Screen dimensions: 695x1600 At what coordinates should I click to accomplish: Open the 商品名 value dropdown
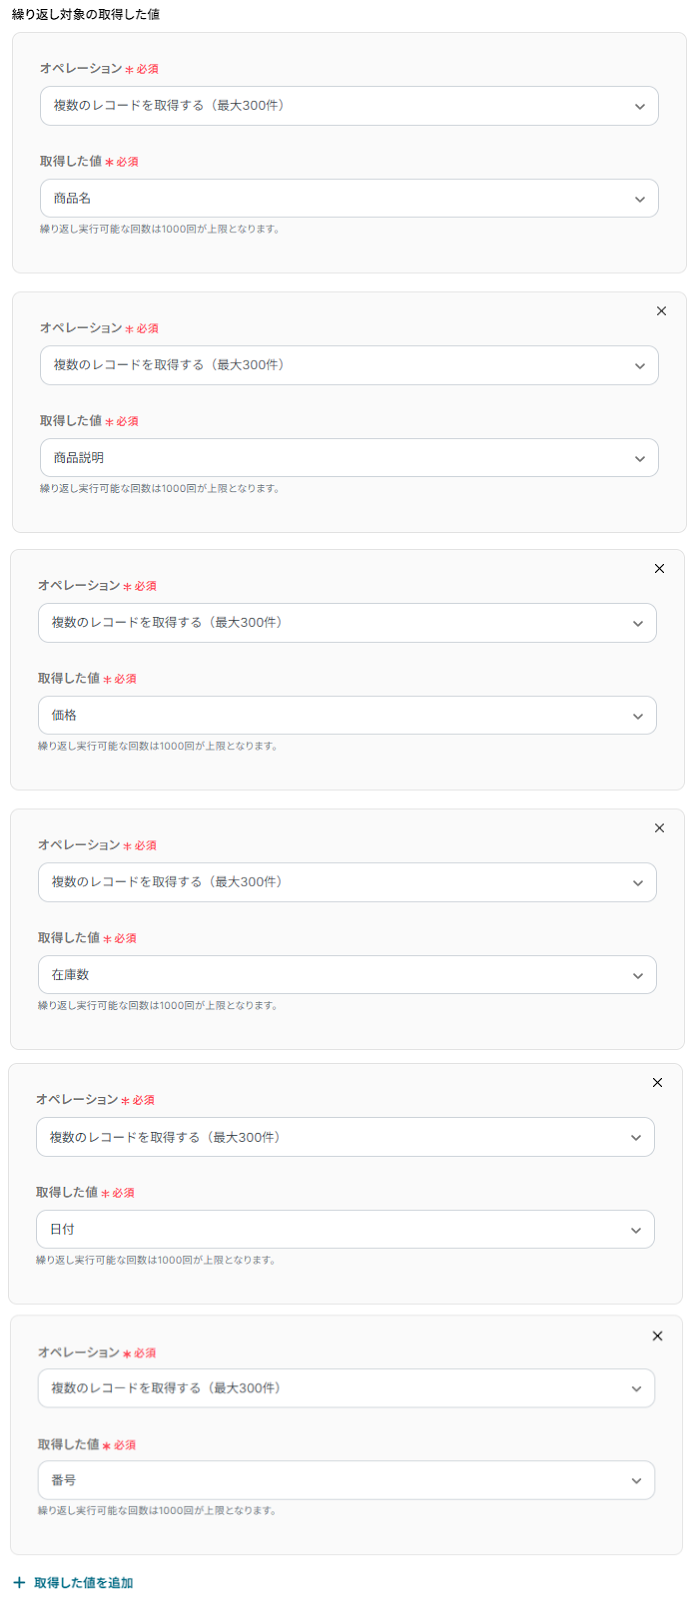pos(348,198)
